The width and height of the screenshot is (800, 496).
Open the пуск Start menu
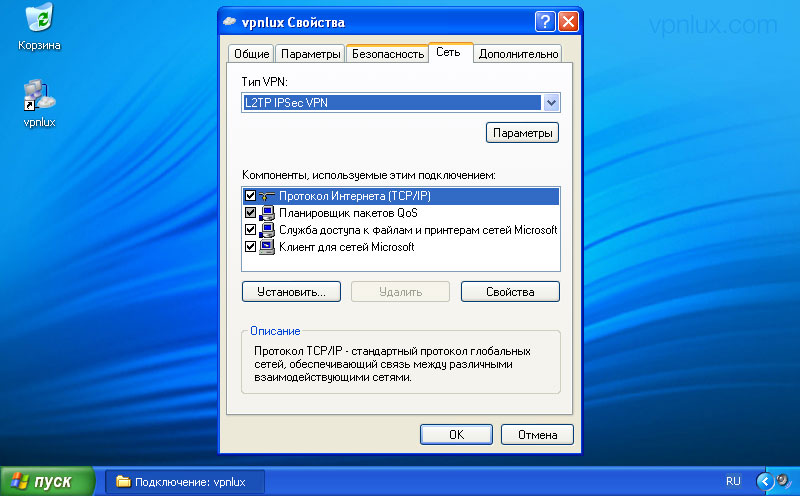pos(48,481)
